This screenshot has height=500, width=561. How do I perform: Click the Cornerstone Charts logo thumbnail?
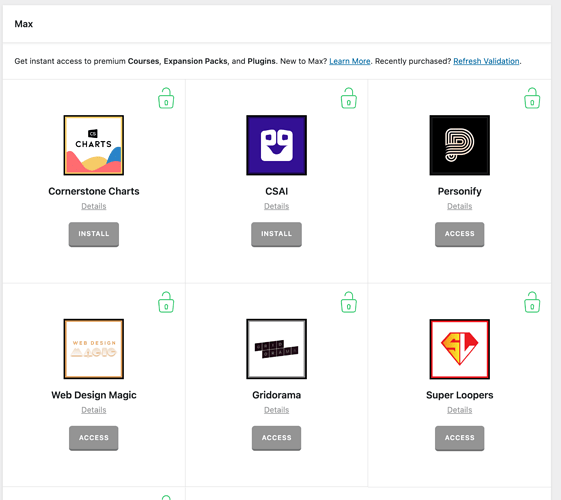click(x=94, y=145)
